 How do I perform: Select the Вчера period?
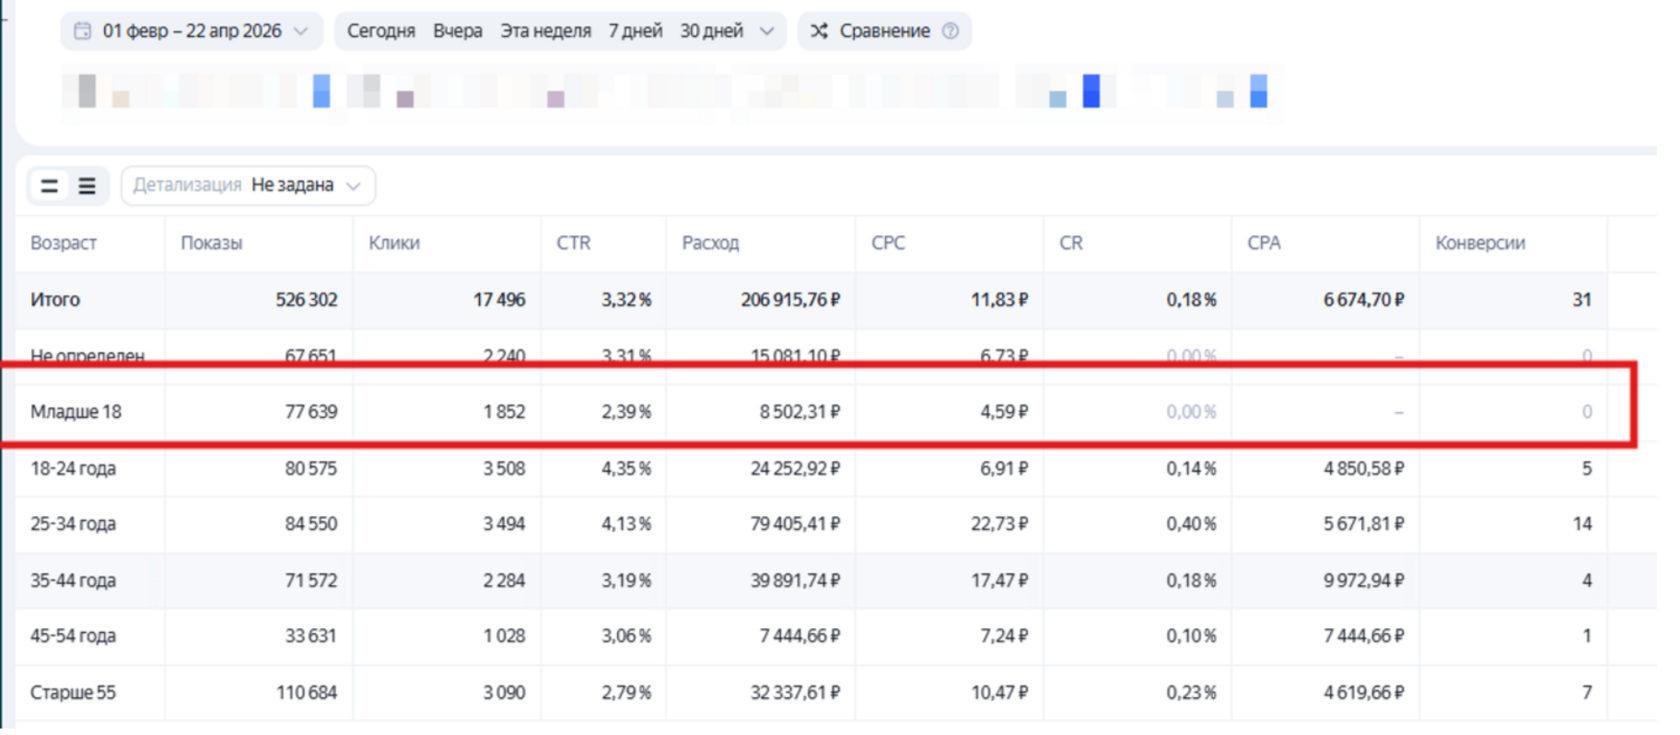coord(458,31)
